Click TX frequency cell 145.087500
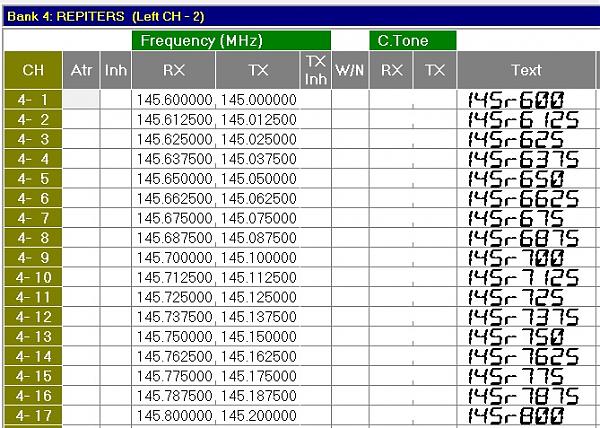Image resolution: width=600 pixels, height=428 pixels. (x=258, y=238)
